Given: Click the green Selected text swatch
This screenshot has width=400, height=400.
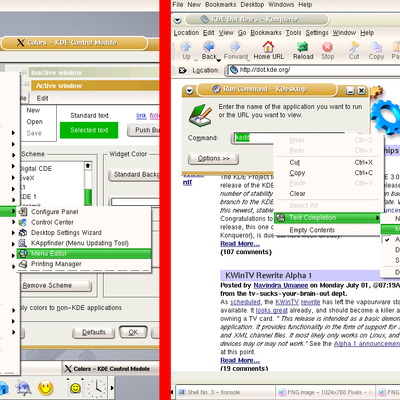Looking at the screenshot, I should (89, 130).
